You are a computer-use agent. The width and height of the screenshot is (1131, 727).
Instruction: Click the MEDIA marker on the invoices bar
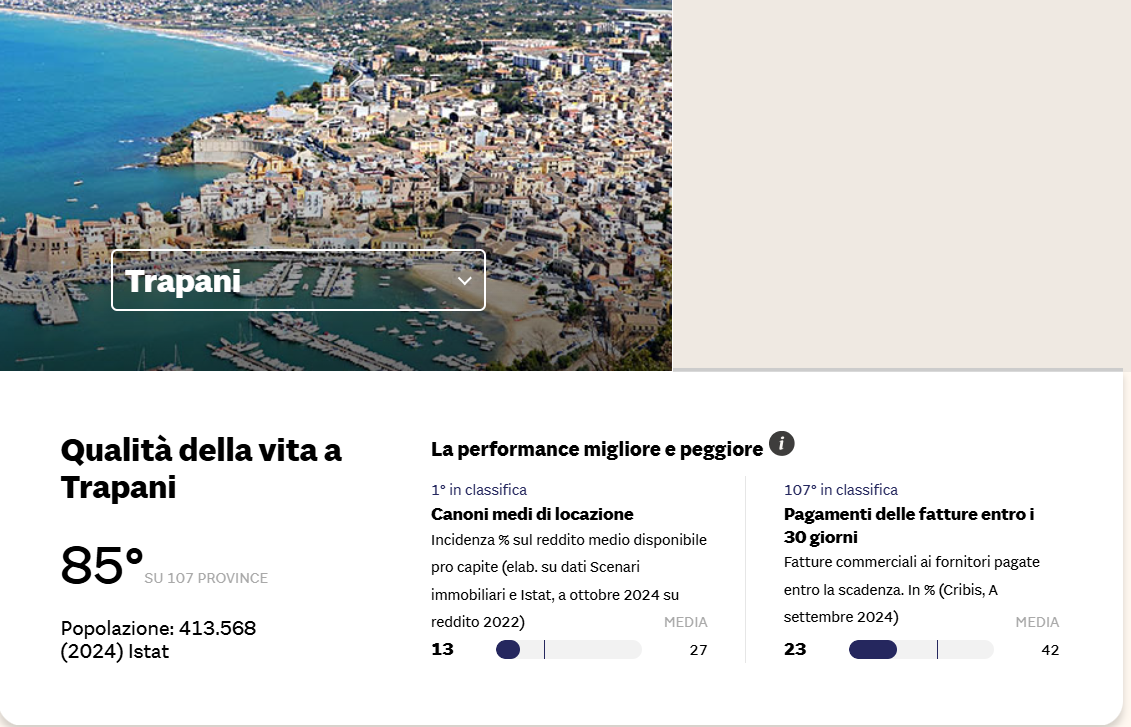point(937,649)
